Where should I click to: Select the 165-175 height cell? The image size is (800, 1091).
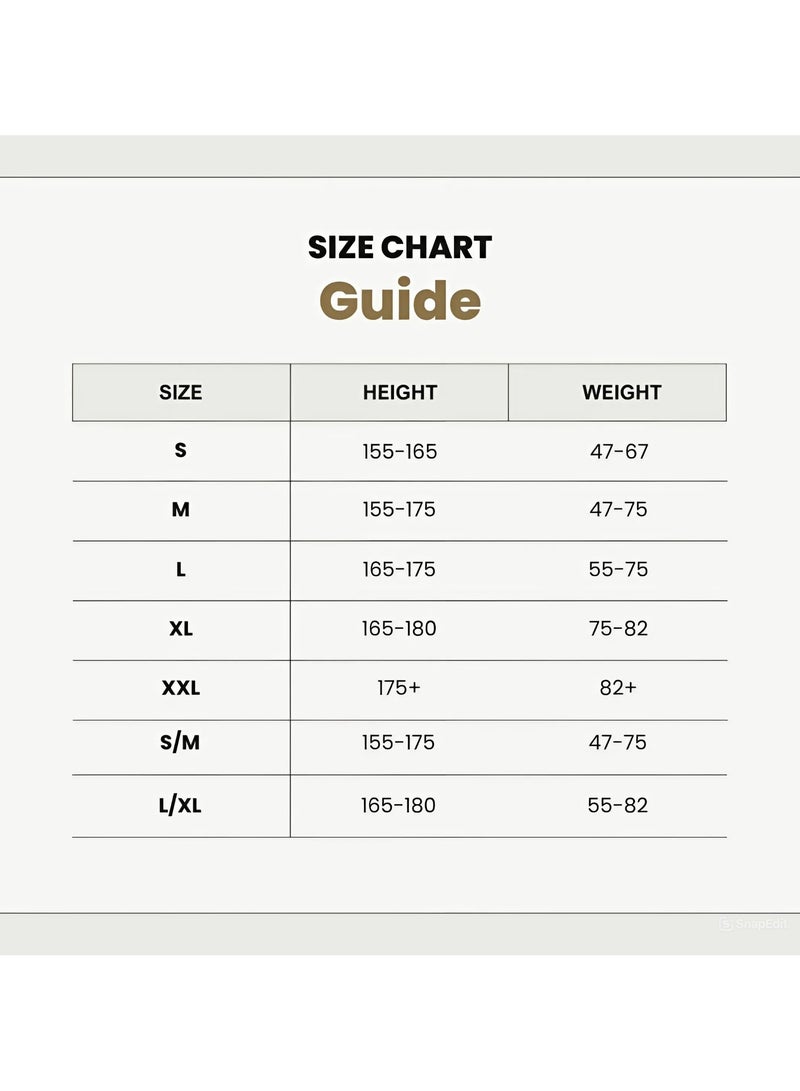pyautogui.click(x=399, y=569)
